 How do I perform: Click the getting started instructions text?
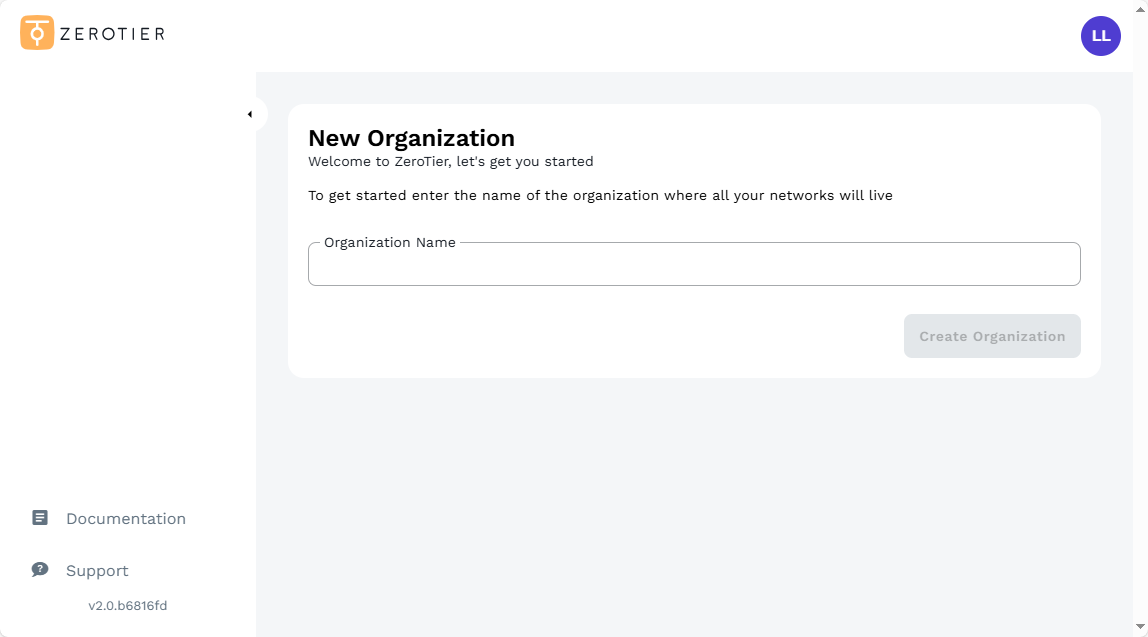601,195
